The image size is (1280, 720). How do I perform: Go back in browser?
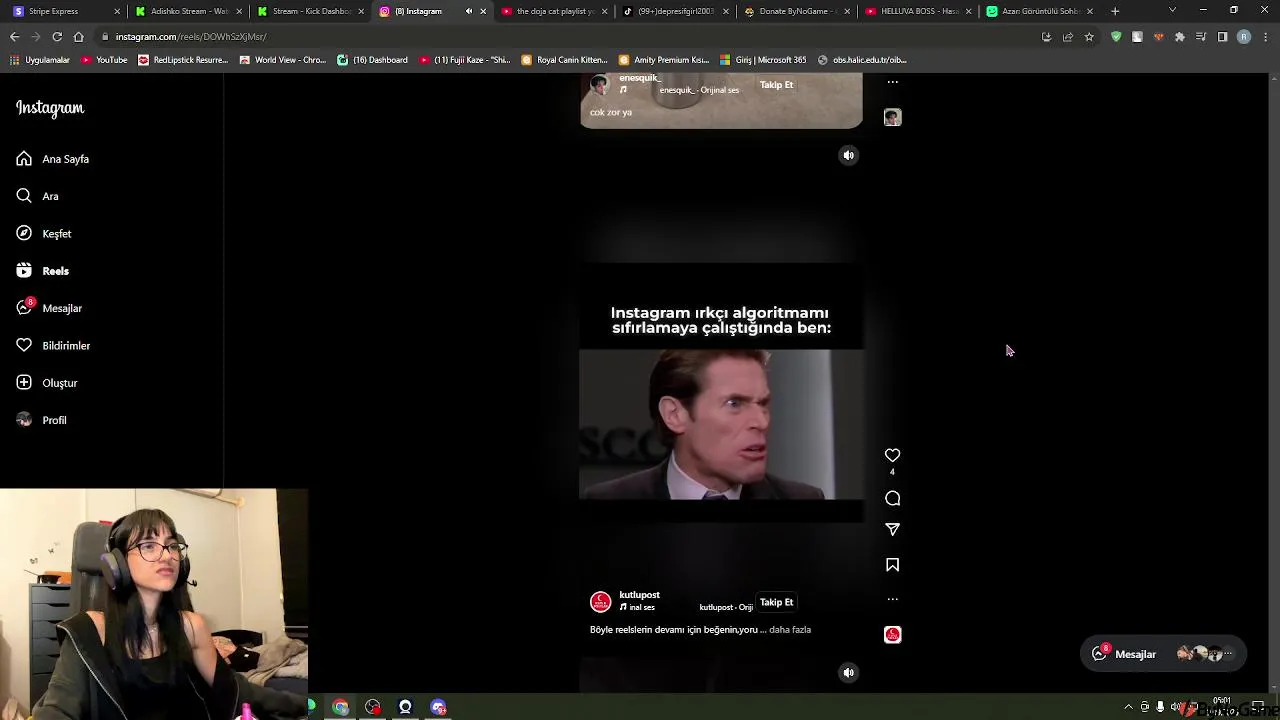point(14,37)
